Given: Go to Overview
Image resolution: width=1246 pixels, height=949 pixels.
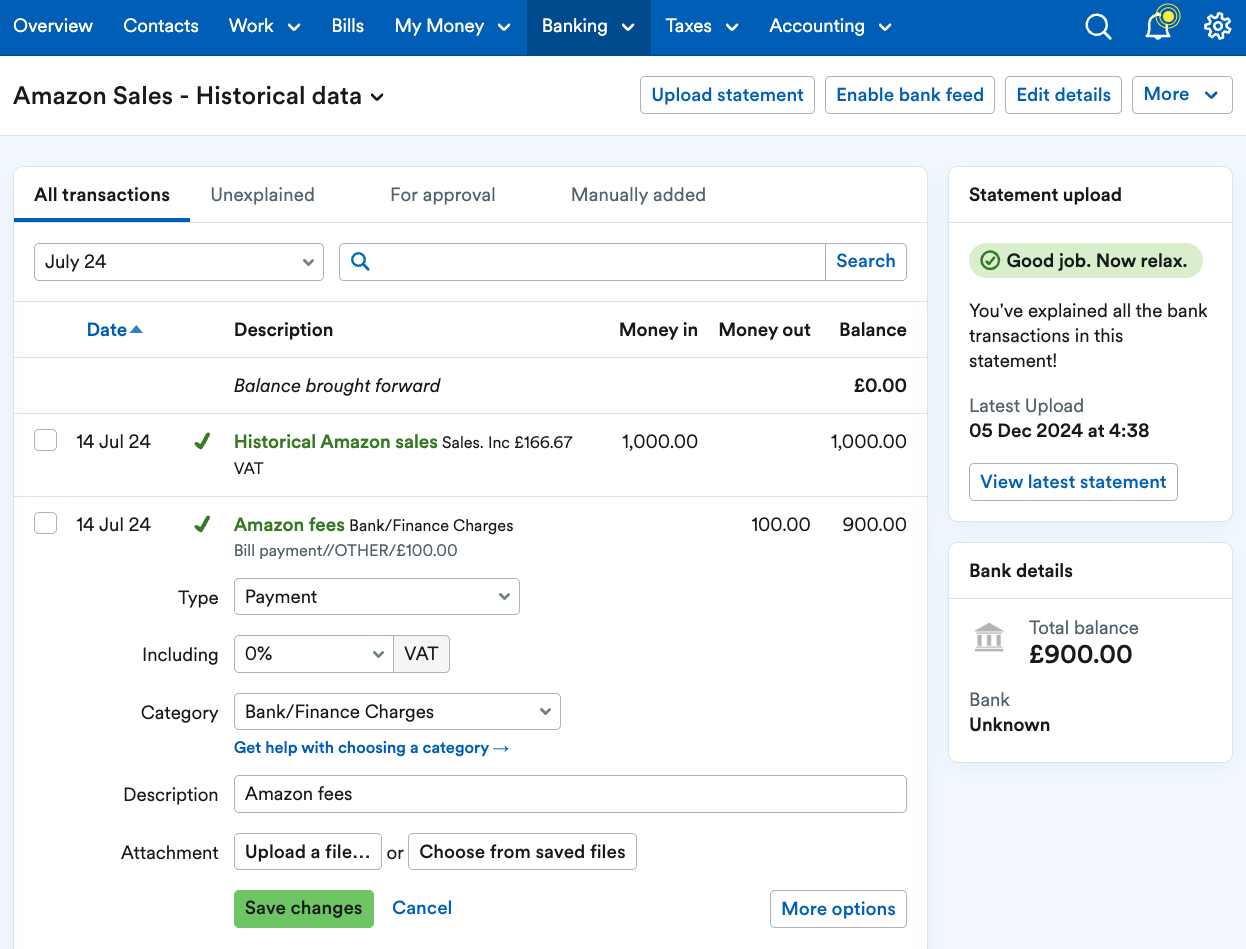Looking at the screenshot, I should point(53,27).
